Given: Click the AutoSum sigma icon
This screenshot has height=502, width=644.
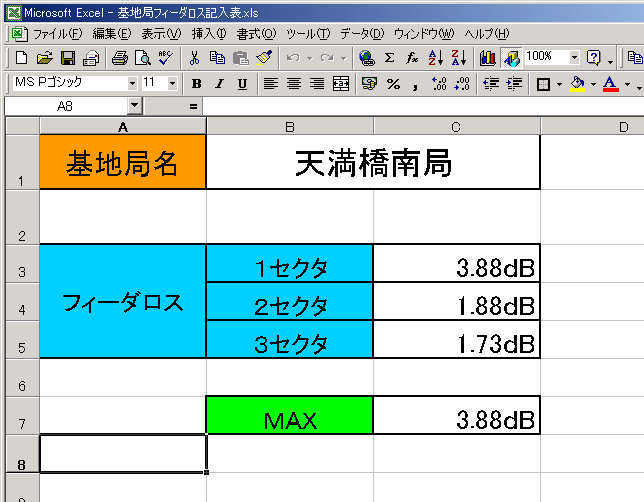Looking at the screenshot, I should 389,58.
